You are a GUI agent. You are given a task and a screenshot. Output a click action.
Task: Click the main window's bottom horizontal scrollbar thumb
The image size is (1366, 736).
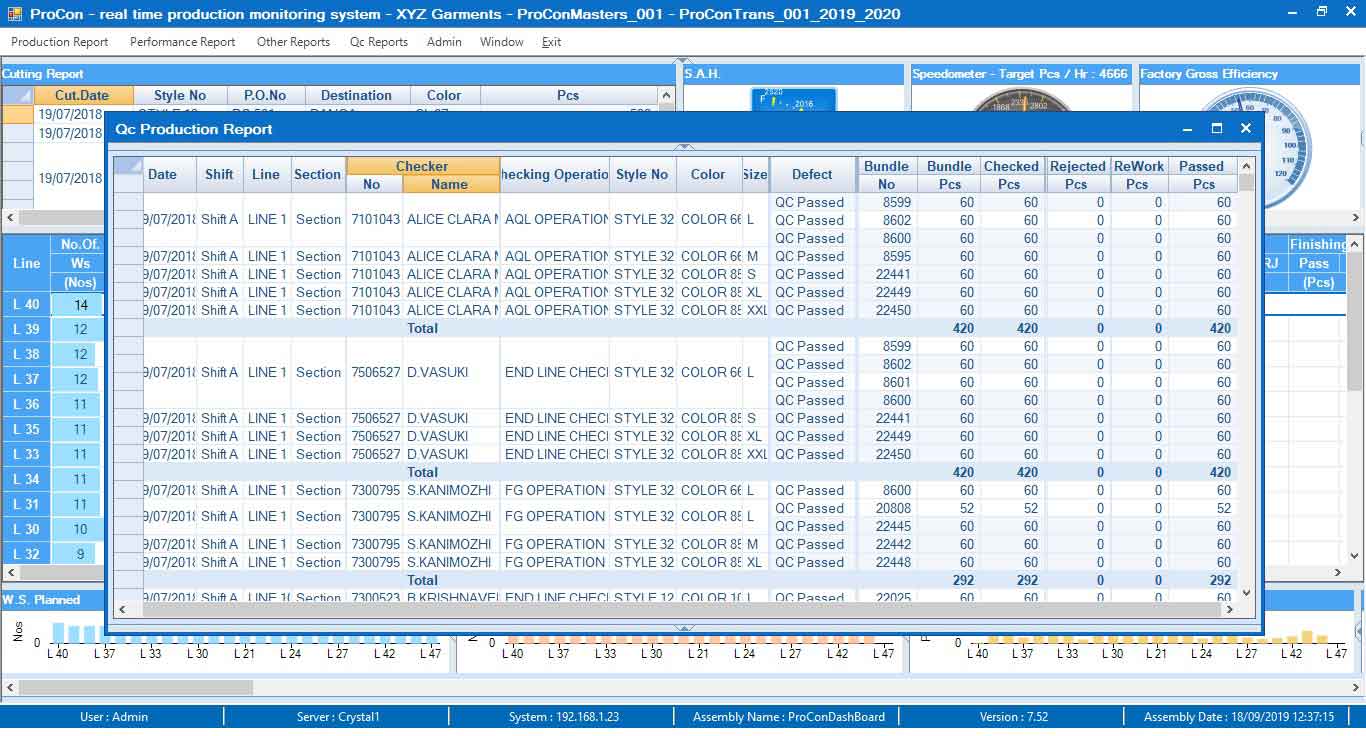point(135,688)
